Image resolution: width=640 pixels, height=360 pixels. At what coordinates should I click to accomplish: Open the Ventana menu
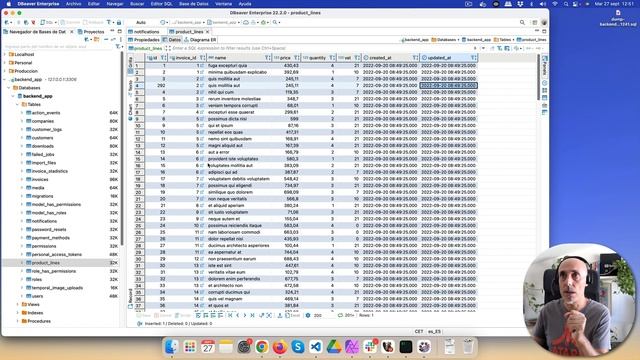coord(223,4)
